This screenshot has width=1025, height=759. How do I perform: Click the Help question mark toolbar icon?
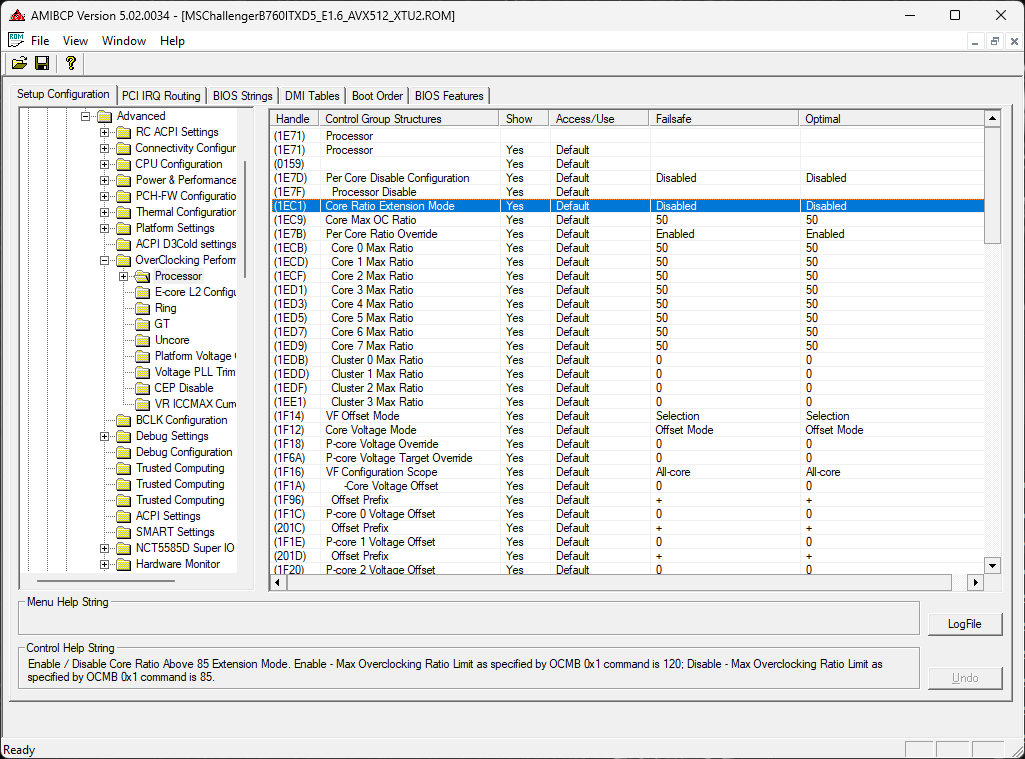pyautogui.click(x=71, y=63)
